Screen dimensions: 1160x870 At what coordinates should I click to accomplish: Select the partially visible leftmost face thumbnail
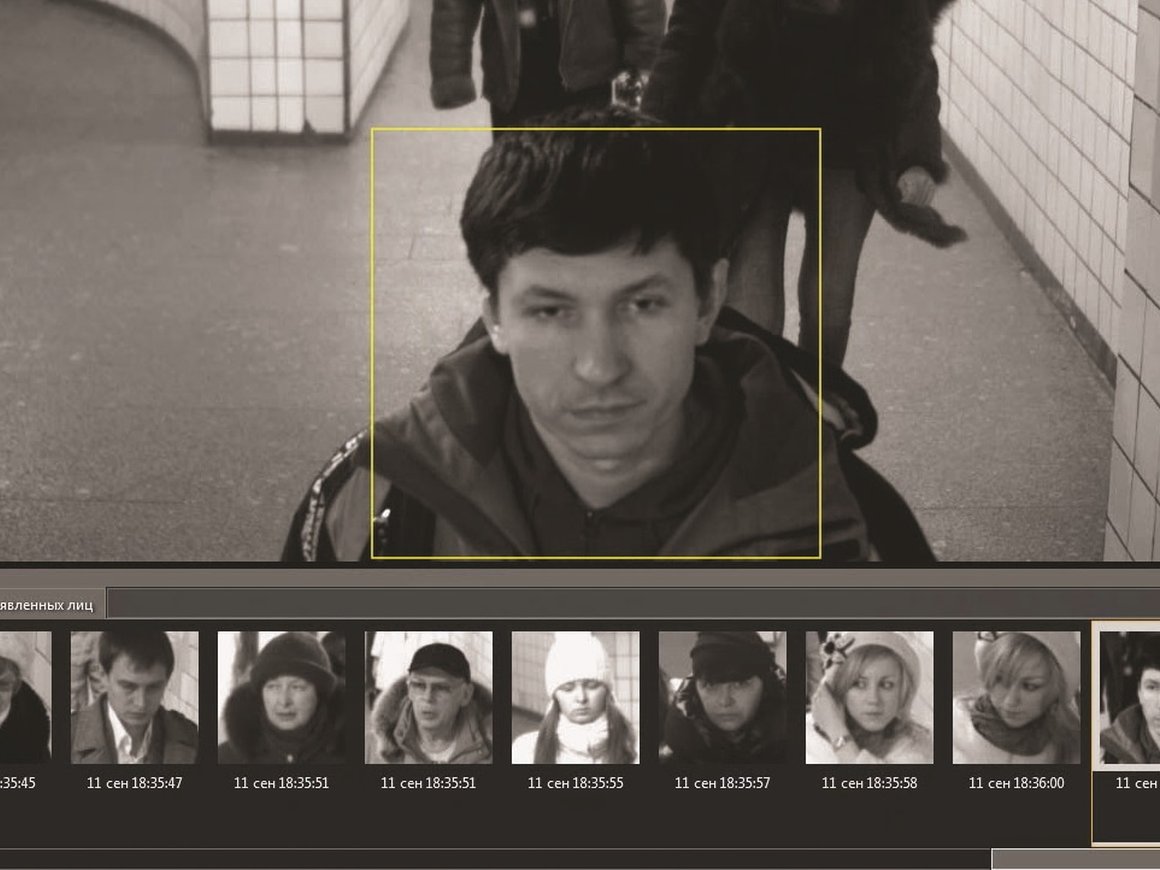click(x=24, y=697)
